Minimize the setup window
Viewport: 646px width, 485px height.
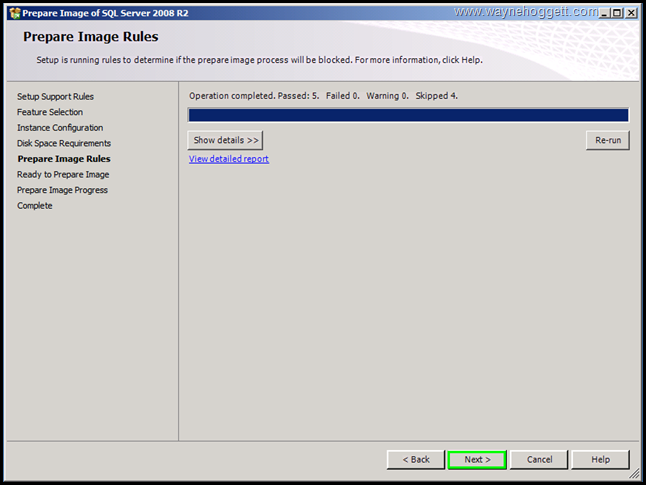[604, 13]
